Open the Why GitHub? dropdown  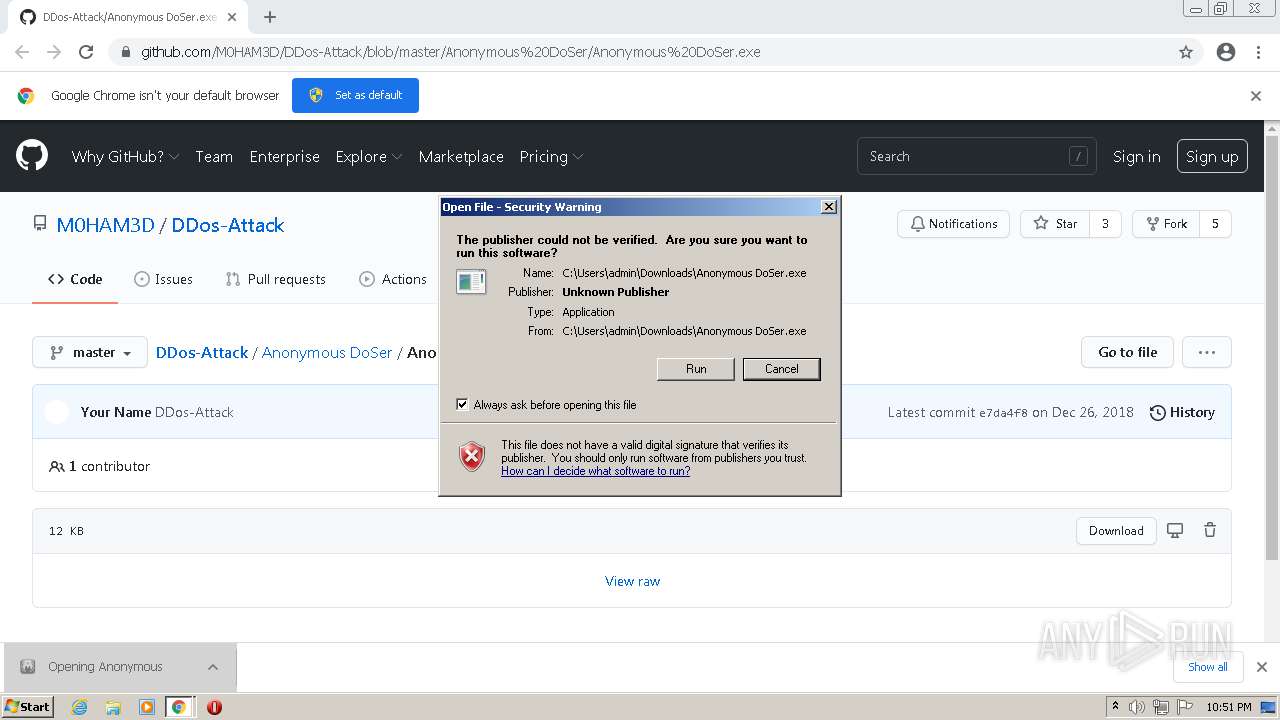[x=125, y=157]
